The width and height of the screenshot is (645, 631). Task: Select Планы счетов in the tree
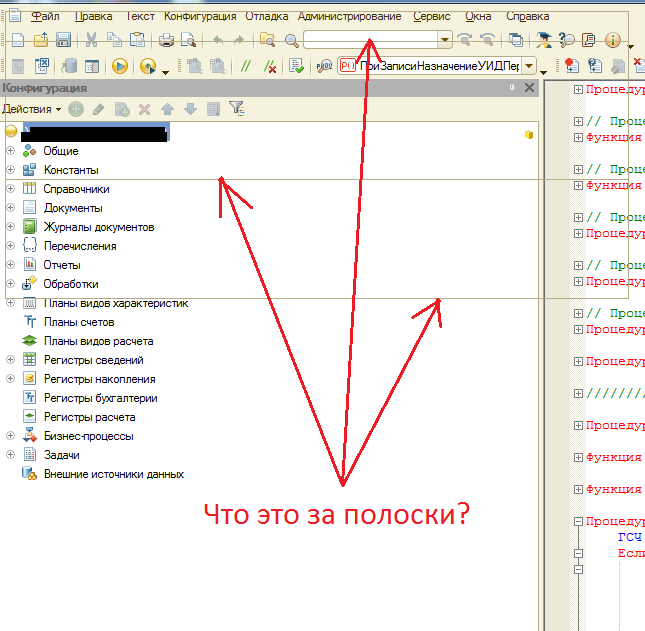click(79, 322)
